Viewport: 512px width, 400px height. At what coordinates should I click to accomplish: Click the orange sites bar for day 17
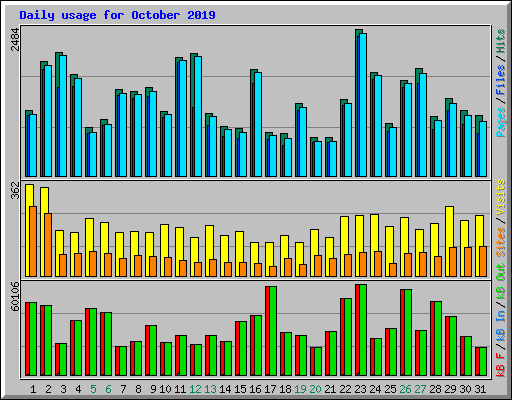point(273,271)
